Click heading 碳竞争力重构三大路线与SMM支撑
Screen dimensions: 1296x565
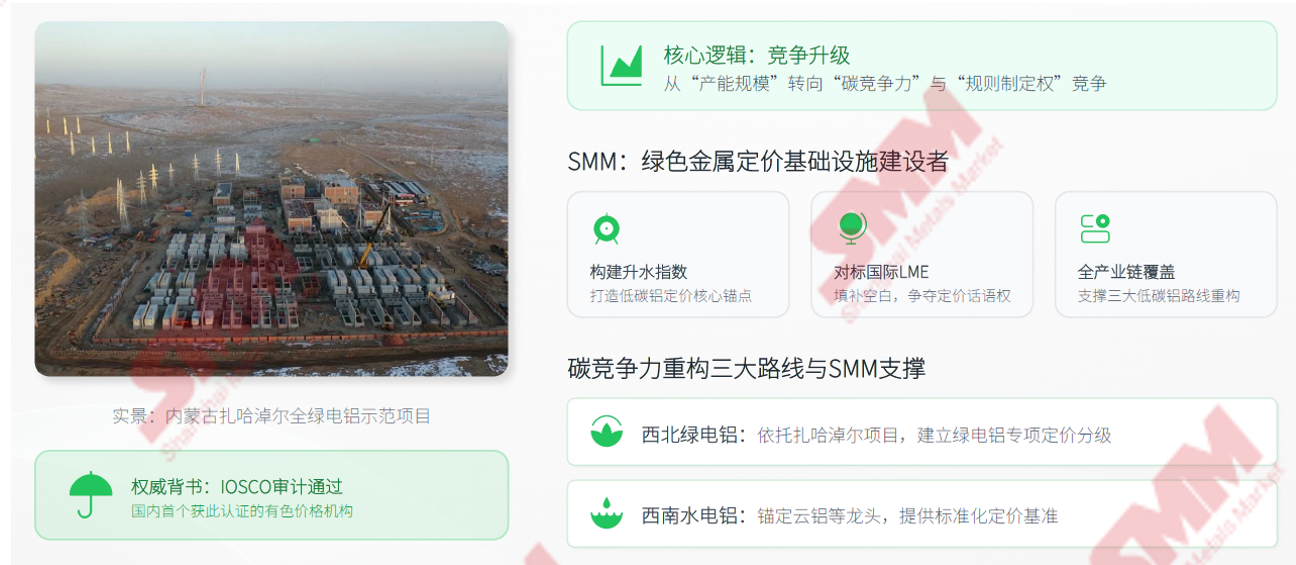pos(746,368)
